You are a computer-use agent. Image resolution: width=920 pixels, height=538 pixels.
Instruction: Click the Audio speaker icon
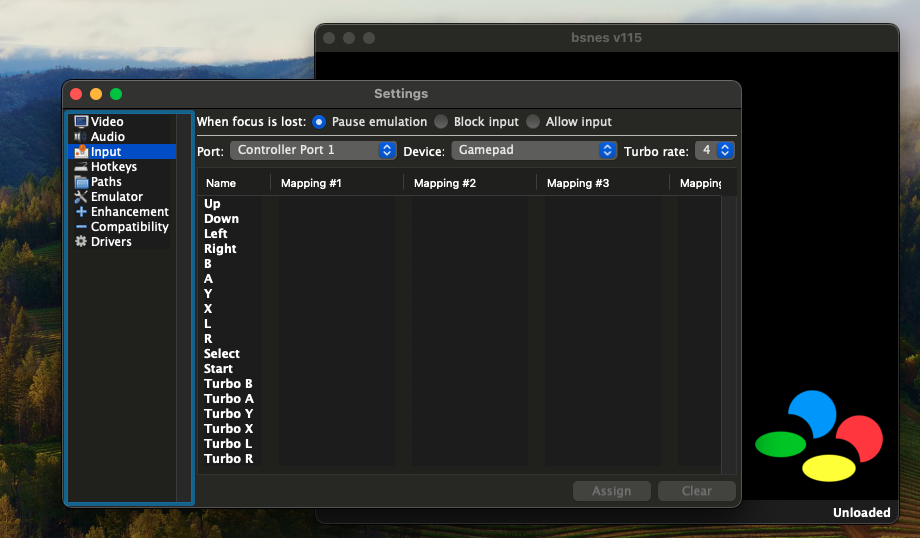coord(81,137)
